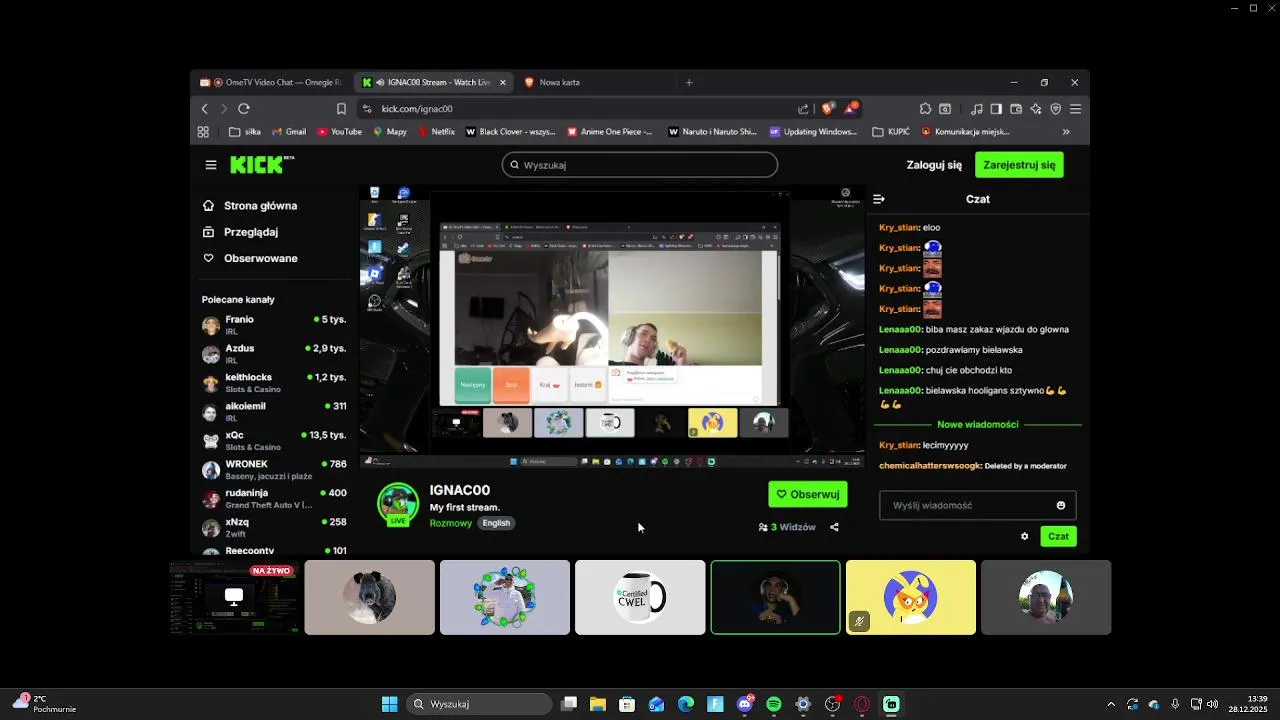Open File Explorer from the taskbar

coord(598,704)
